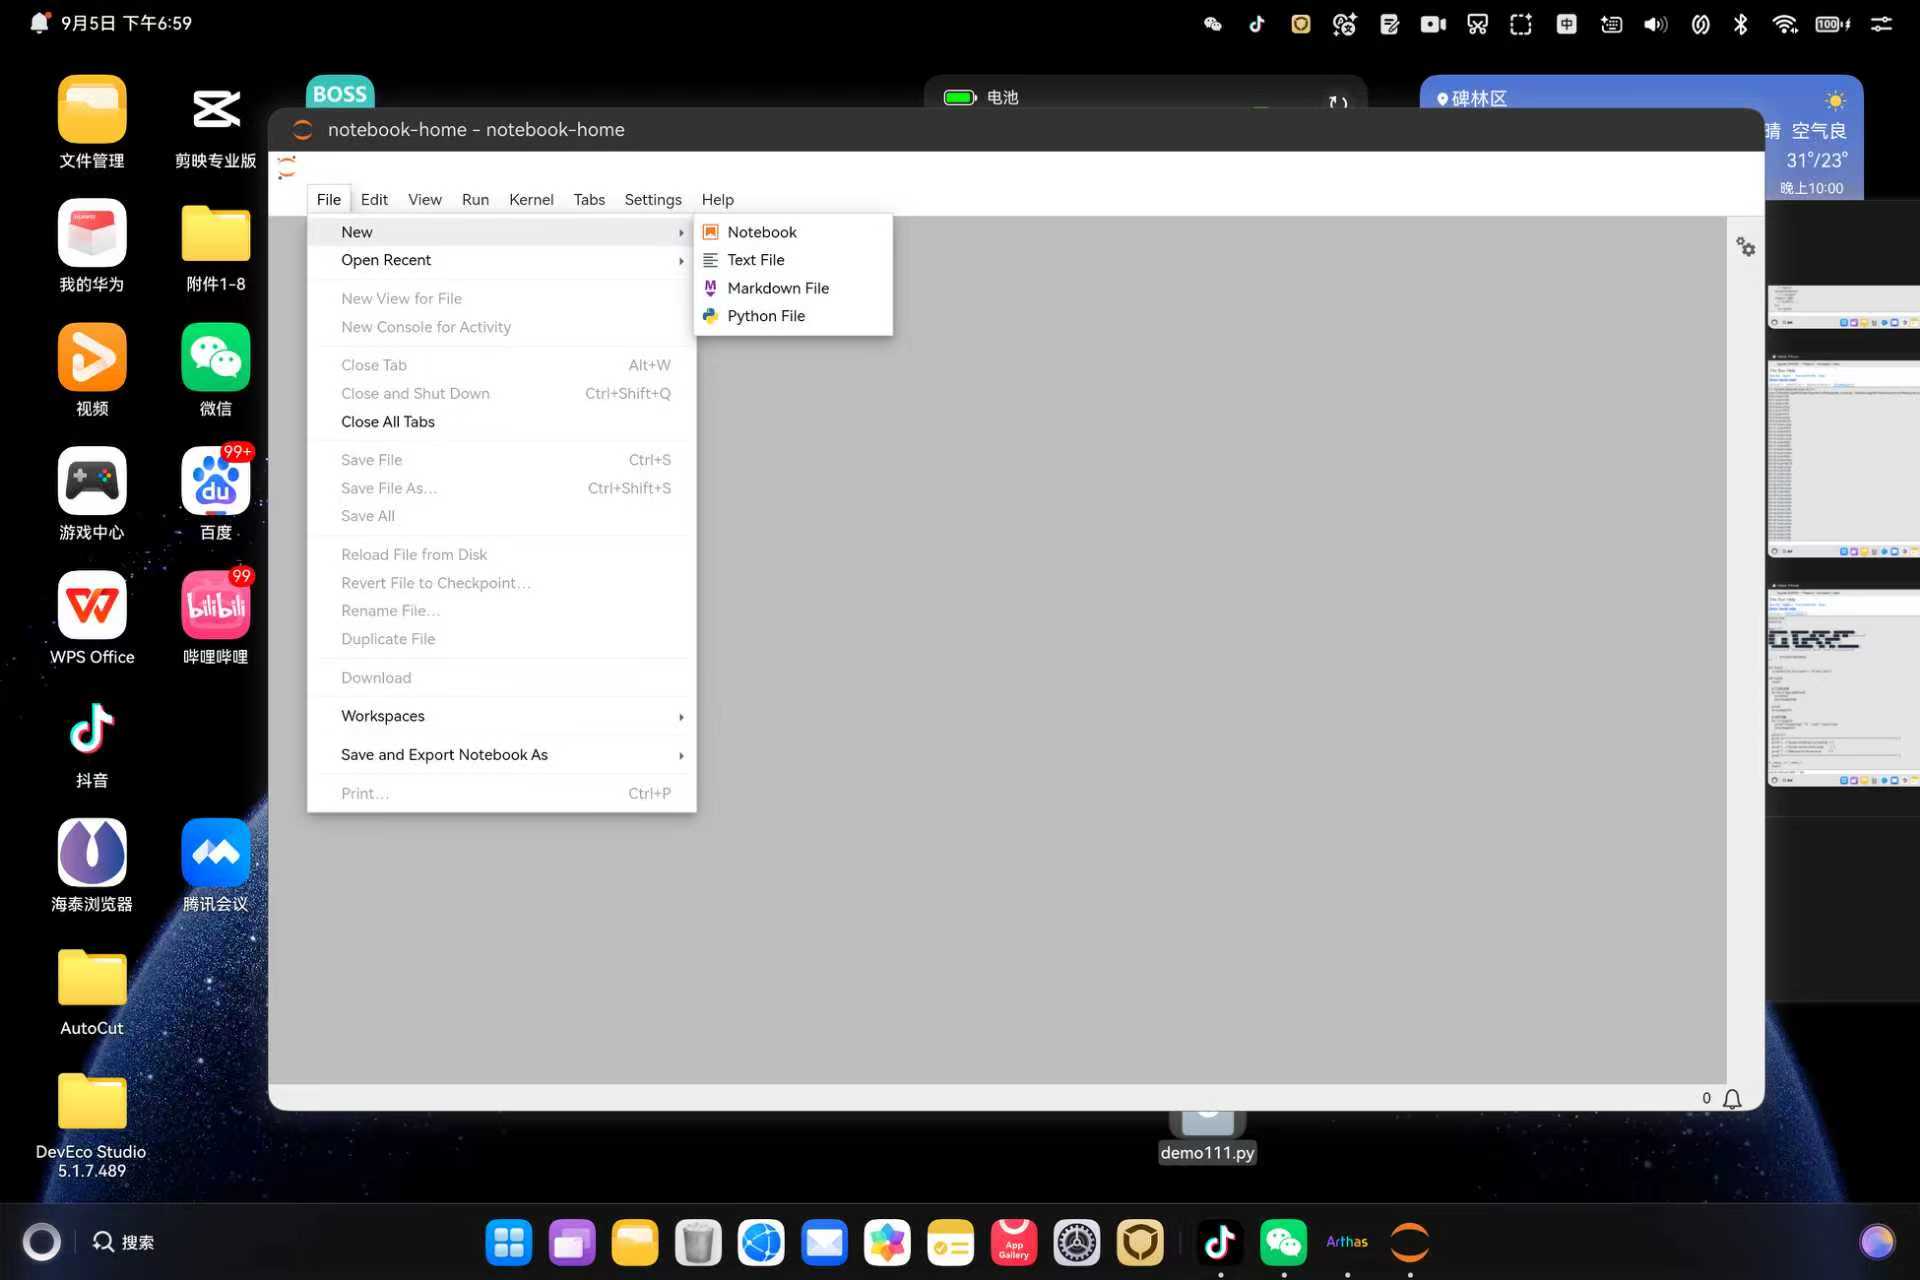Open App Gallery in the dock
The height and width of the screenshot is (1280, 1920).
click(x=1013, y=1242)
